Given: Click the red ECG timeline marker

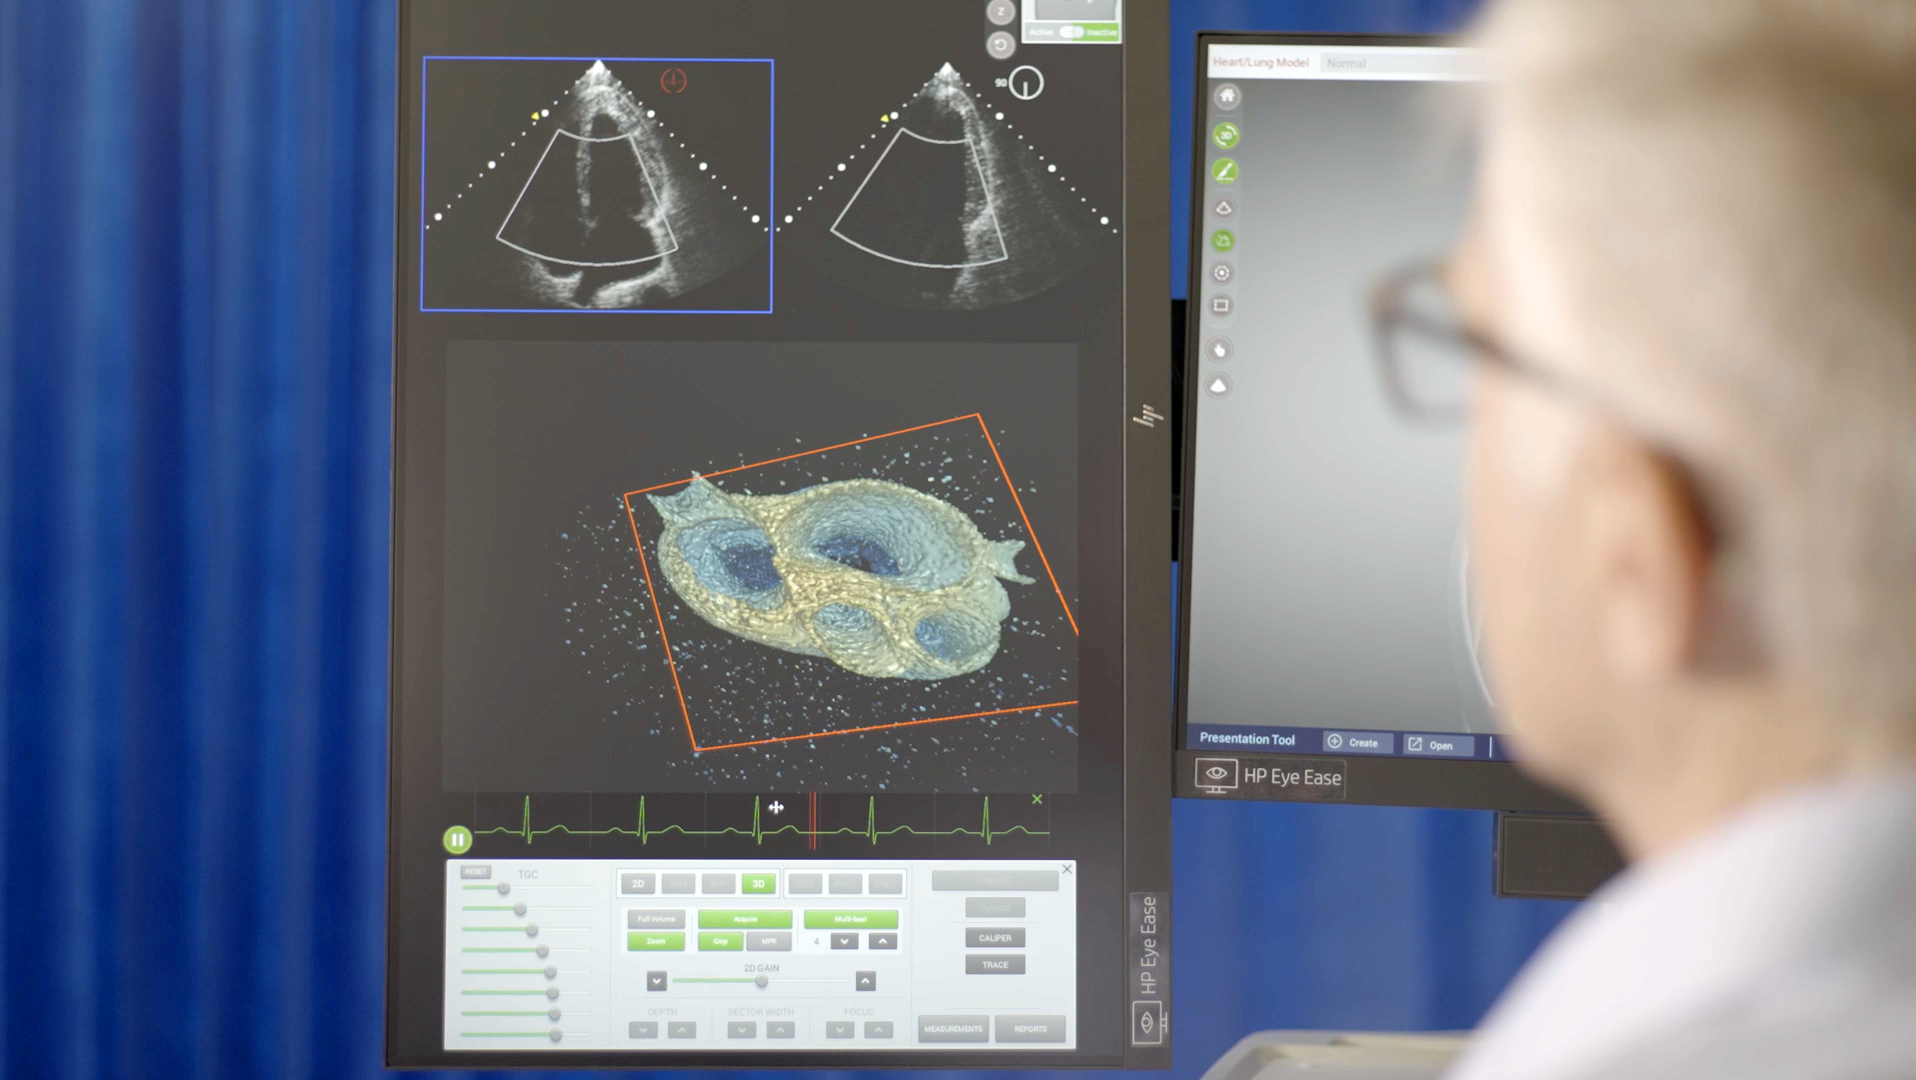Looking at the screenshot, I should pos(813,820).
